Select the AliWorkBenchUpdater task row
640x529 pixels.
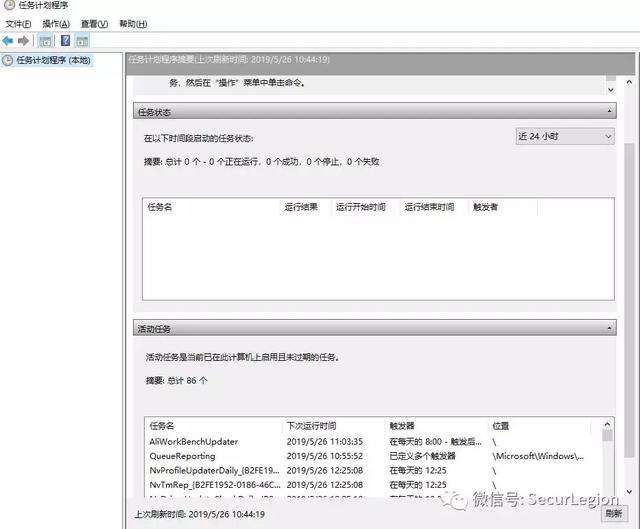pyautogui.click(x=373, y=442)
